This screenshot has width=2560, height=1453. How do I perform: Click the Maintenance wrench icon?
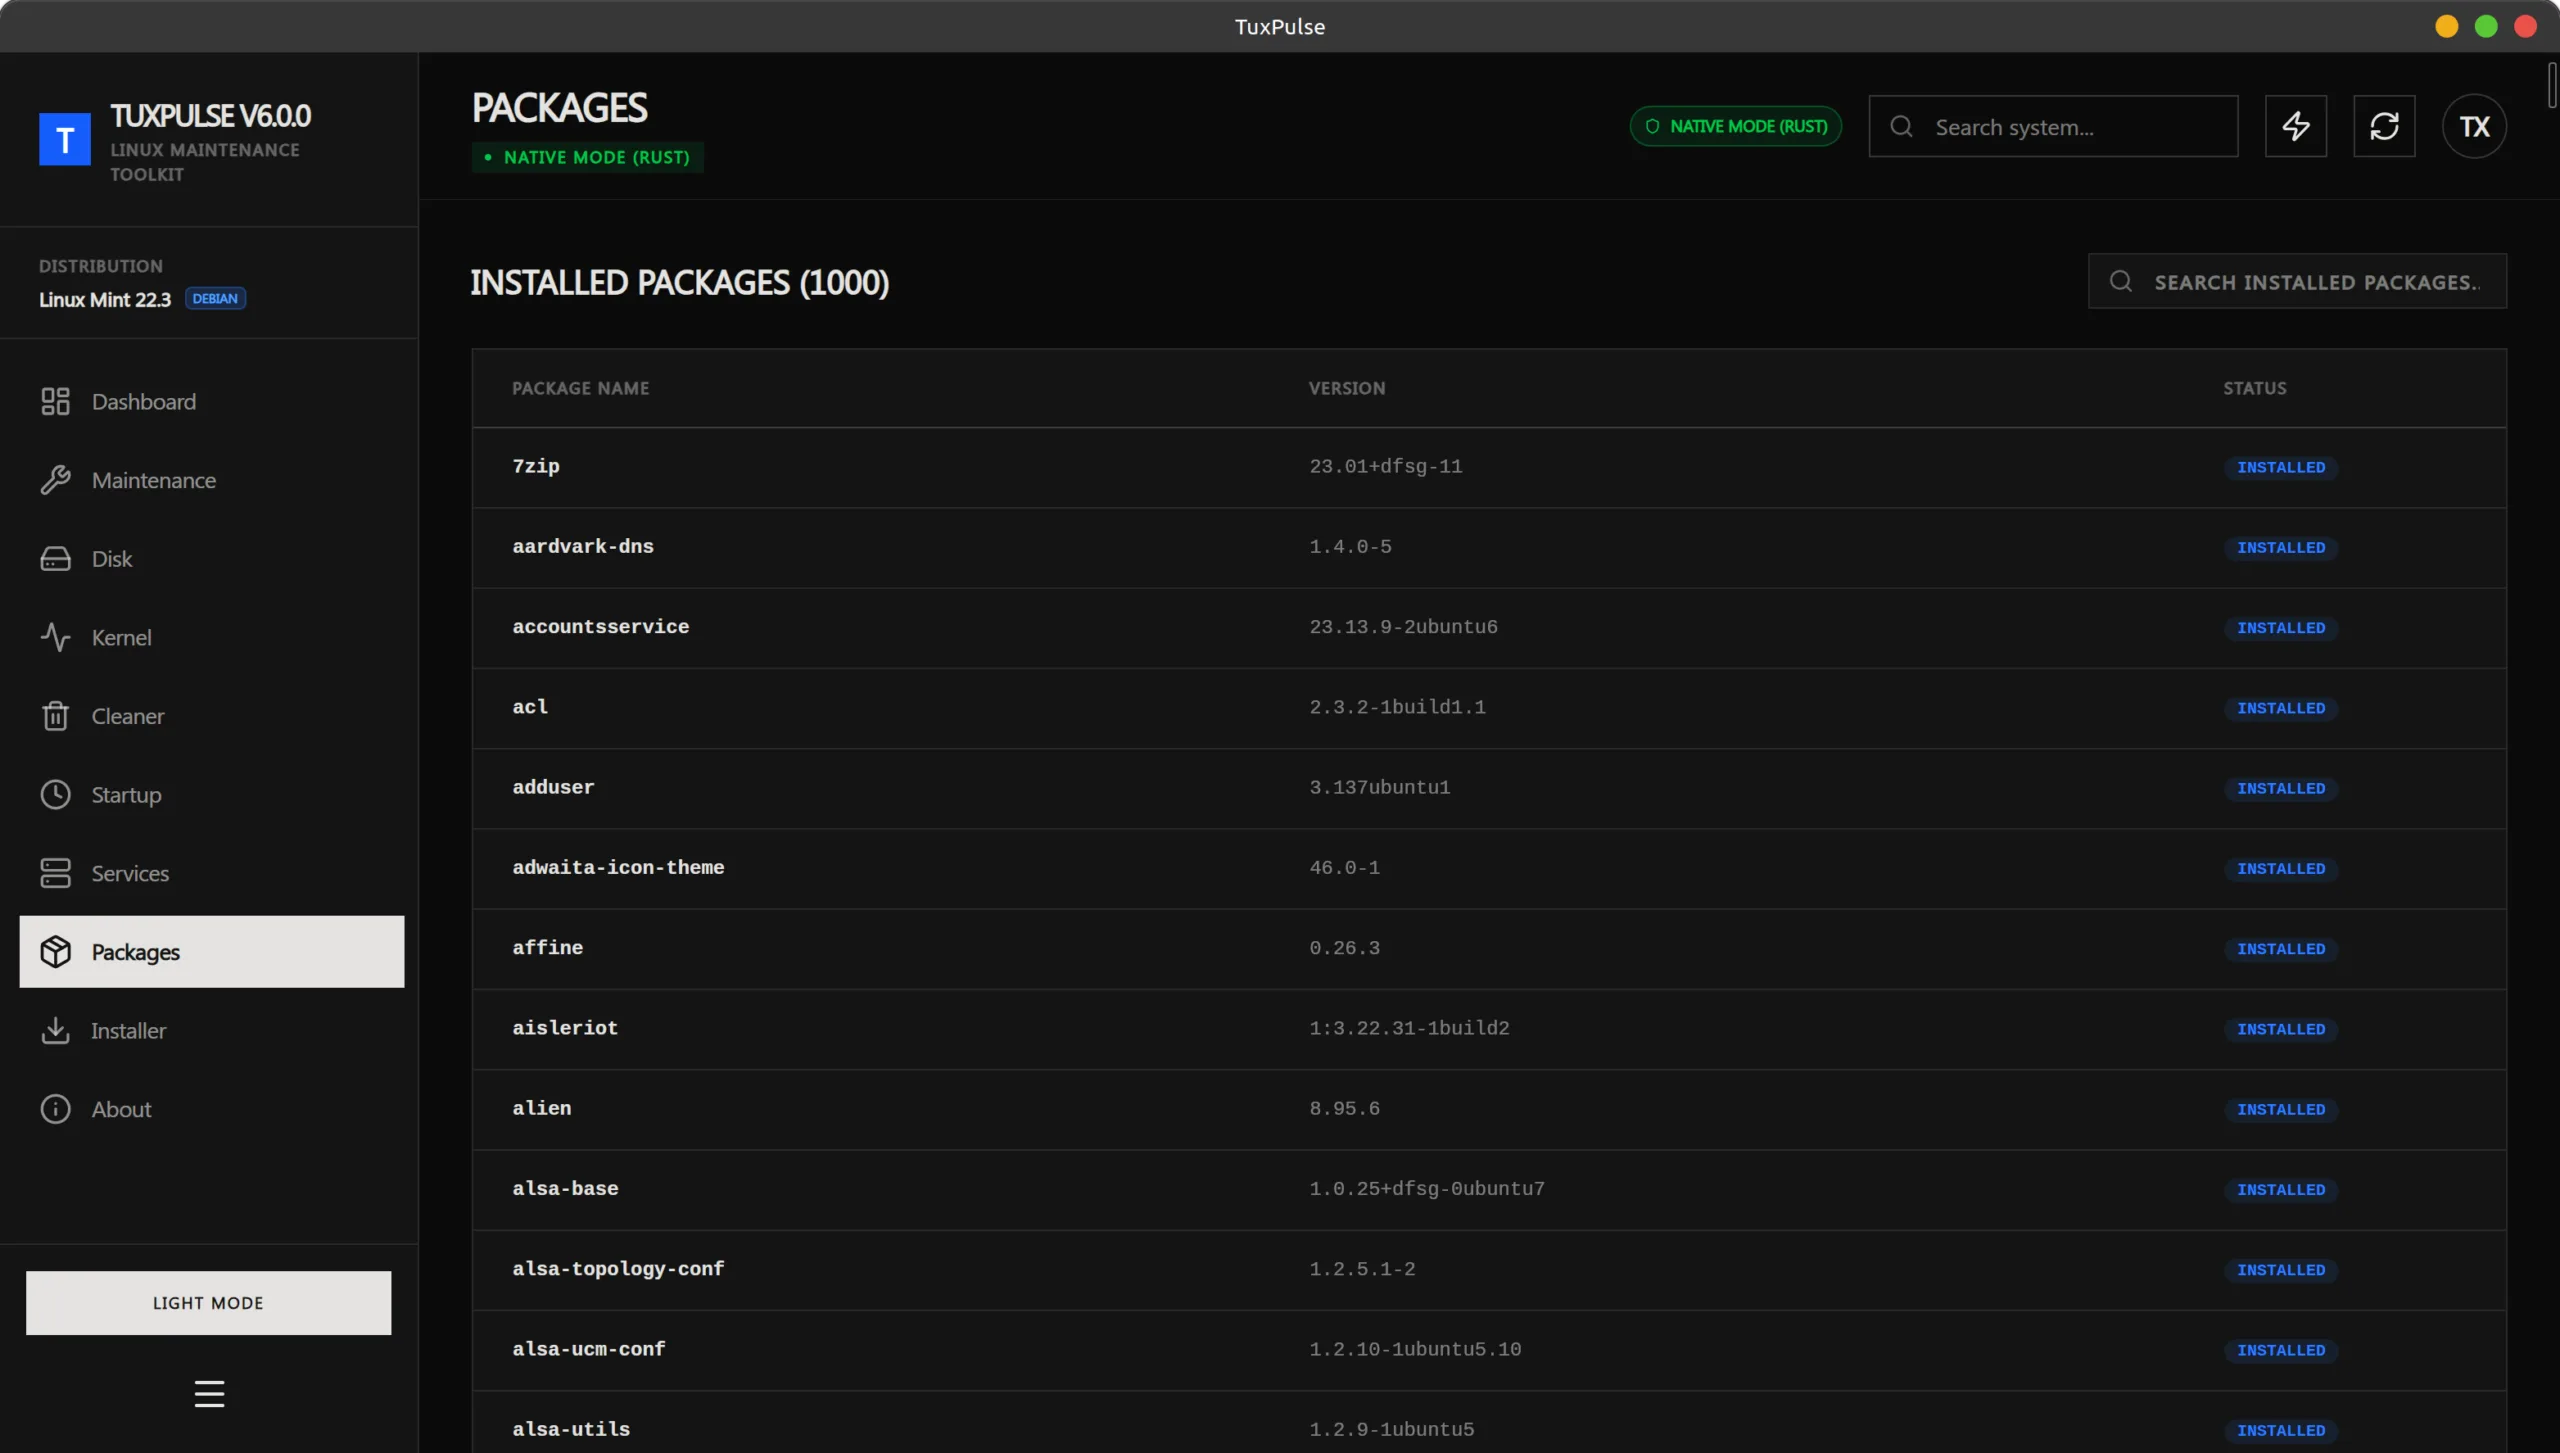pyautogui.click(x=55, y=480)
